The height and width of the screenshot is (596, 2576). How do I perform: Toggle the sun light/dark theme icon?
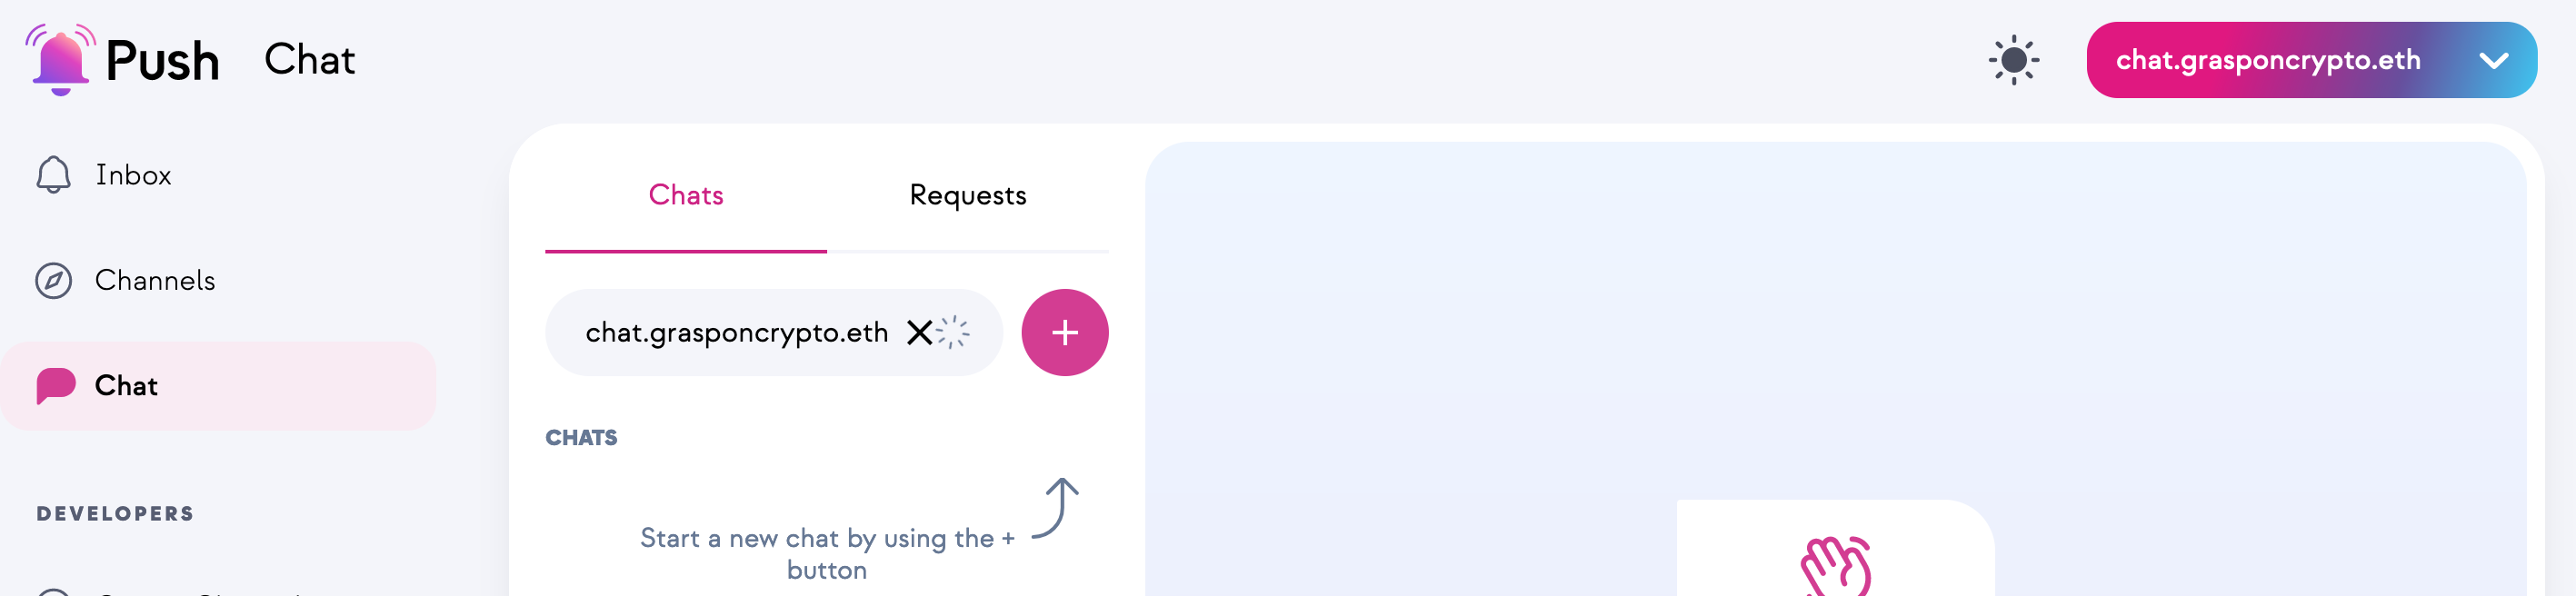2013,60
